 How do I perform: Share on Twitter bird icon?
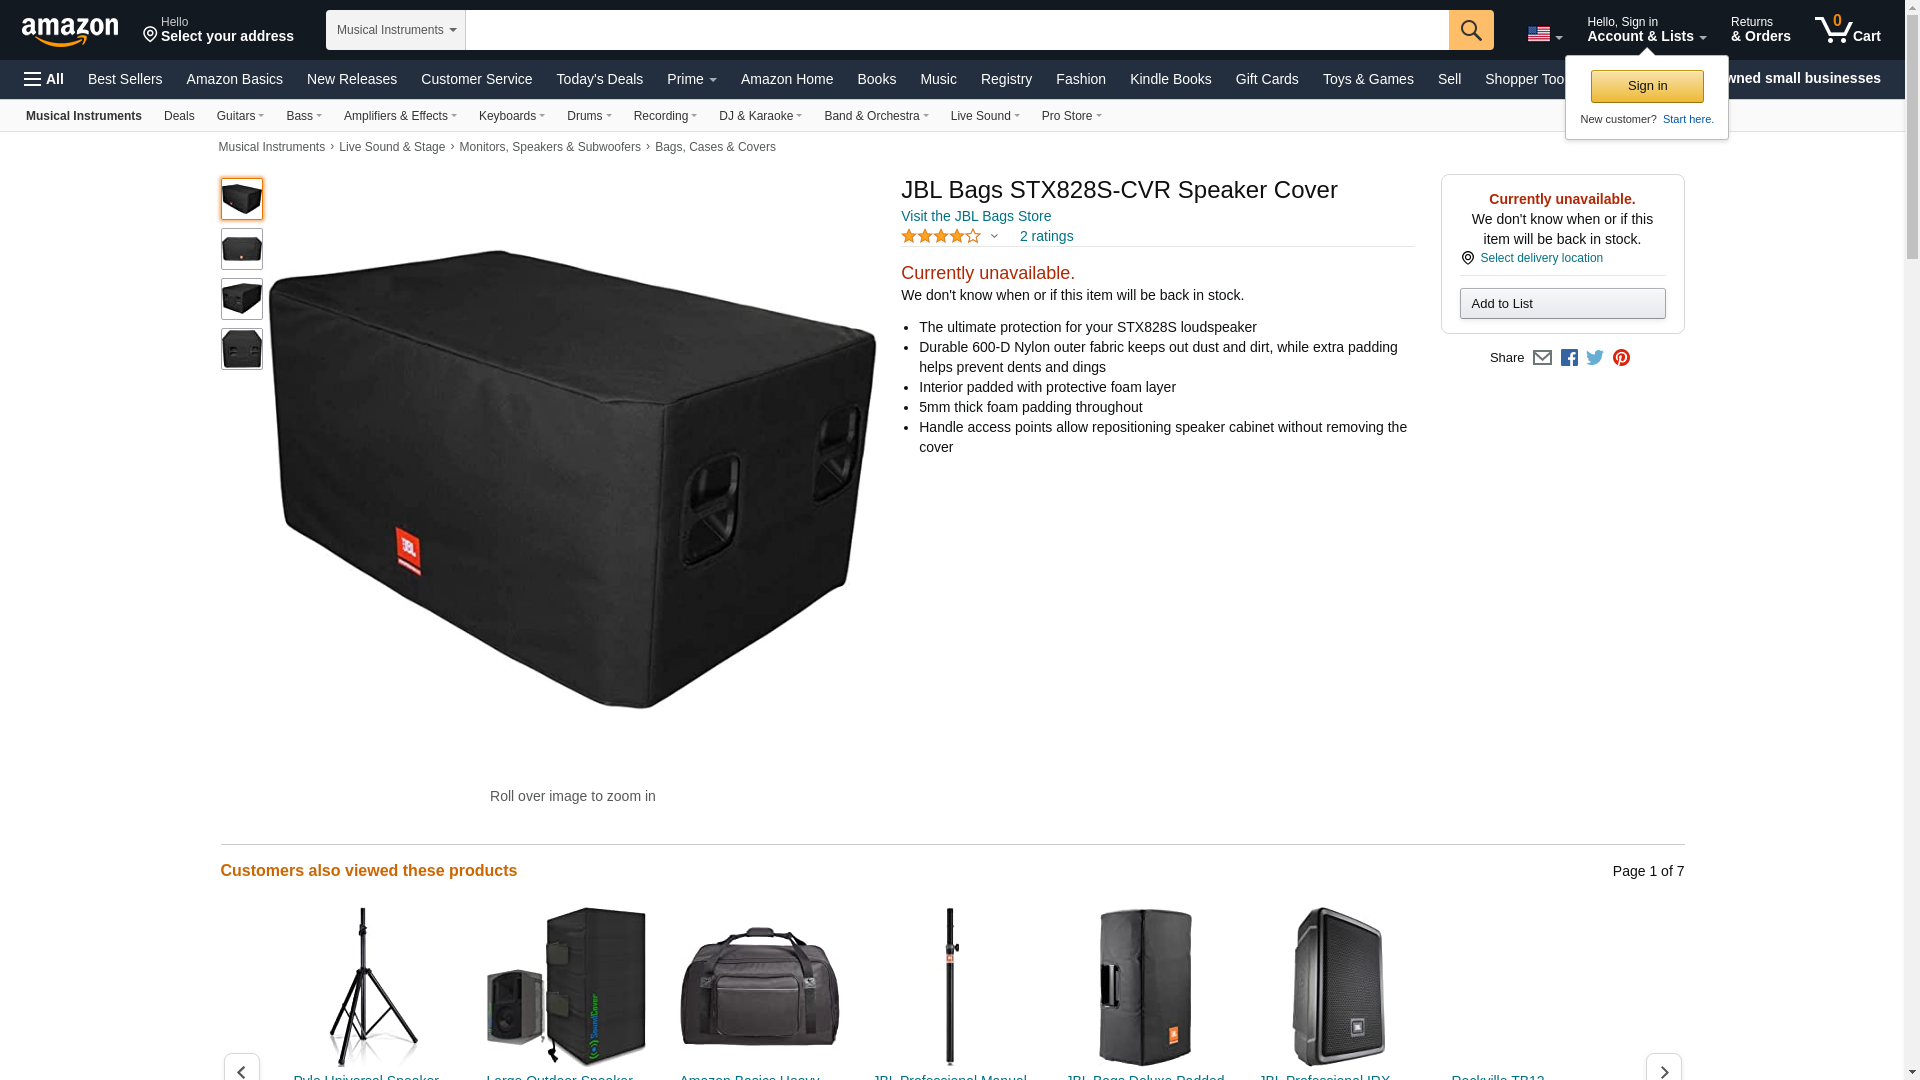[x=1595, y=358]
